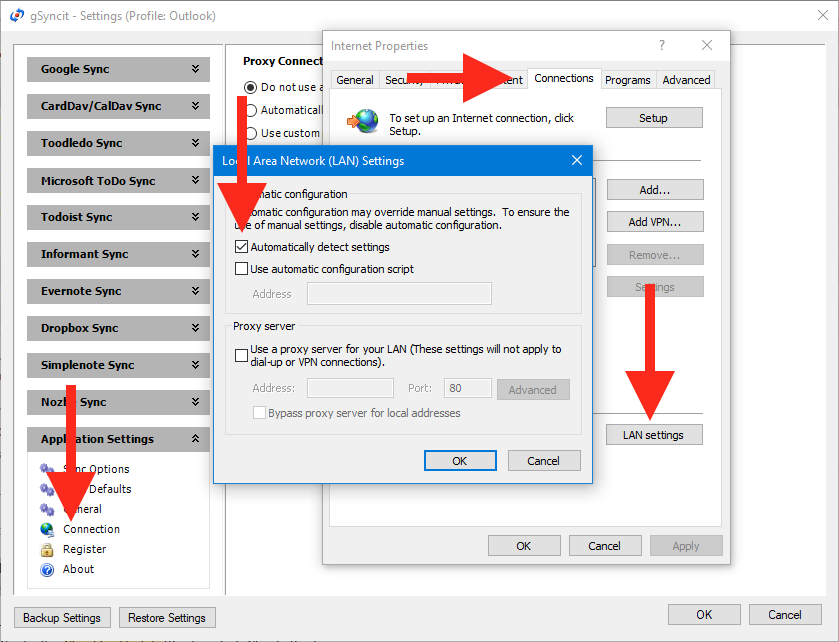Viewport: 839px width, 642px height.
Task: Click Restore Settings button
Action: coord(167,618)
